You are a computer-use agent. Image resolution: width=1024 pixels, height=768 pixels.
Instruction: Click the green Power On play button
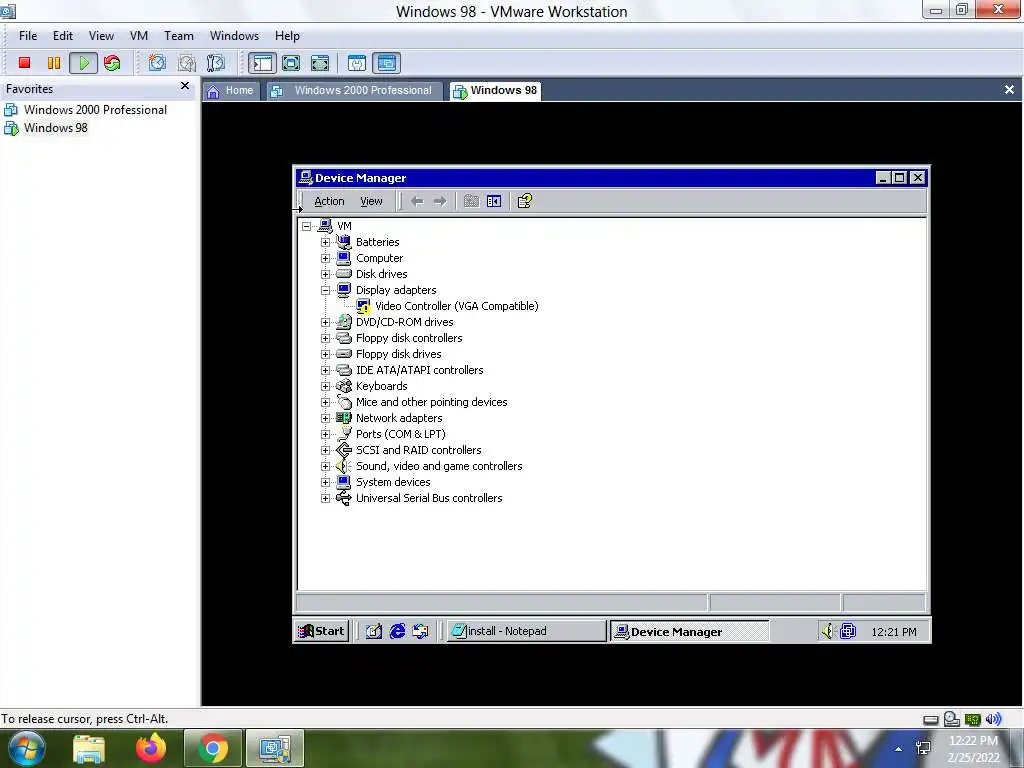click(x=84, y=63)
